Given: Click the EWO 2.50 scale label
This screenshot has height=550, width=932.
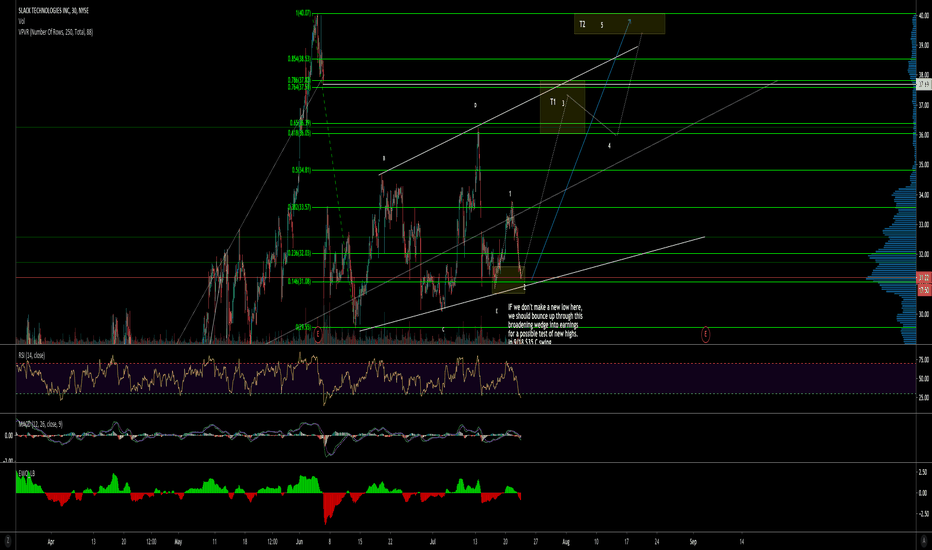Looking at the screenshot, I should click(924, 472).
